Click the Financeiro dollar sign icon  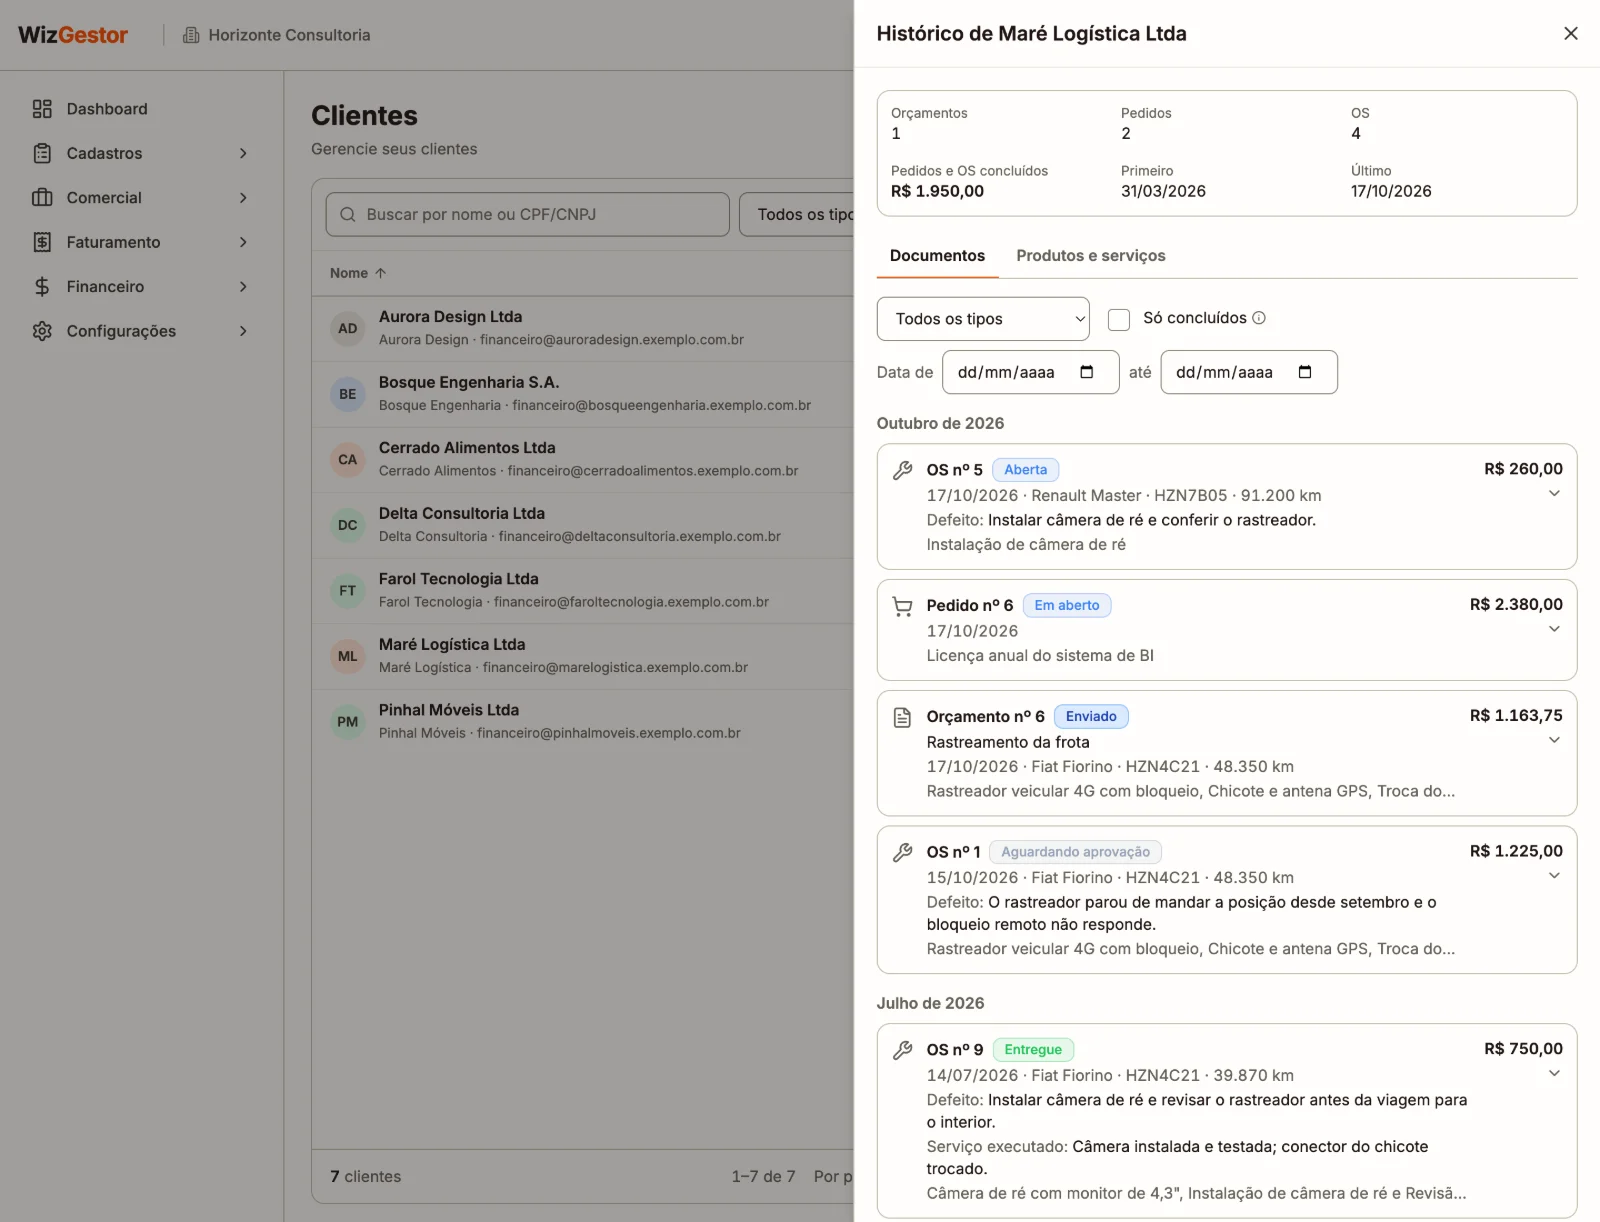pyautogui.click(x=42, y=287)
